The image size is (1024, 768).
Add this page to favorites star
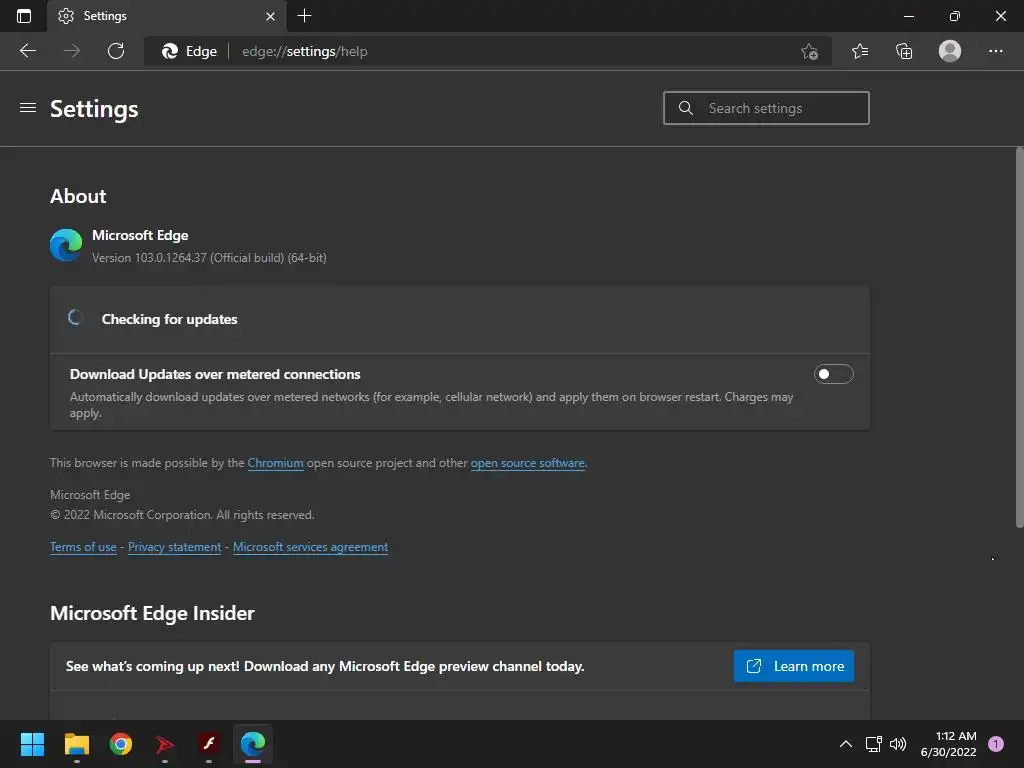point(809,52)
